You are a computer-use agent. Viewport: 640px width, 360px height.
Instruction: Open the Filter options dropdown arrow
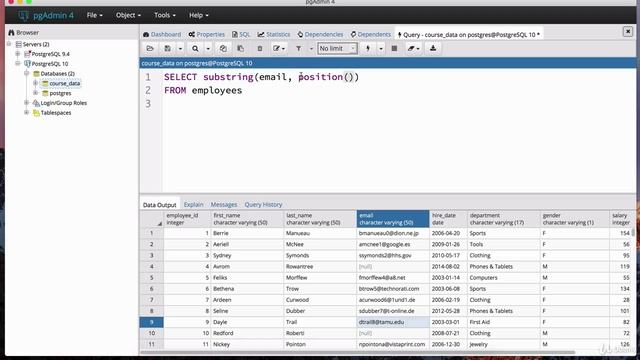[x=311, y=49]
